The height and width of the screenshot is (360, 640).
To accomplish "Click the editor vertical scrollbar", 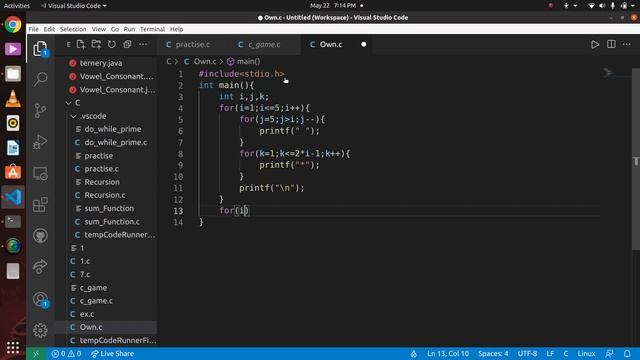I will (636, 159).
